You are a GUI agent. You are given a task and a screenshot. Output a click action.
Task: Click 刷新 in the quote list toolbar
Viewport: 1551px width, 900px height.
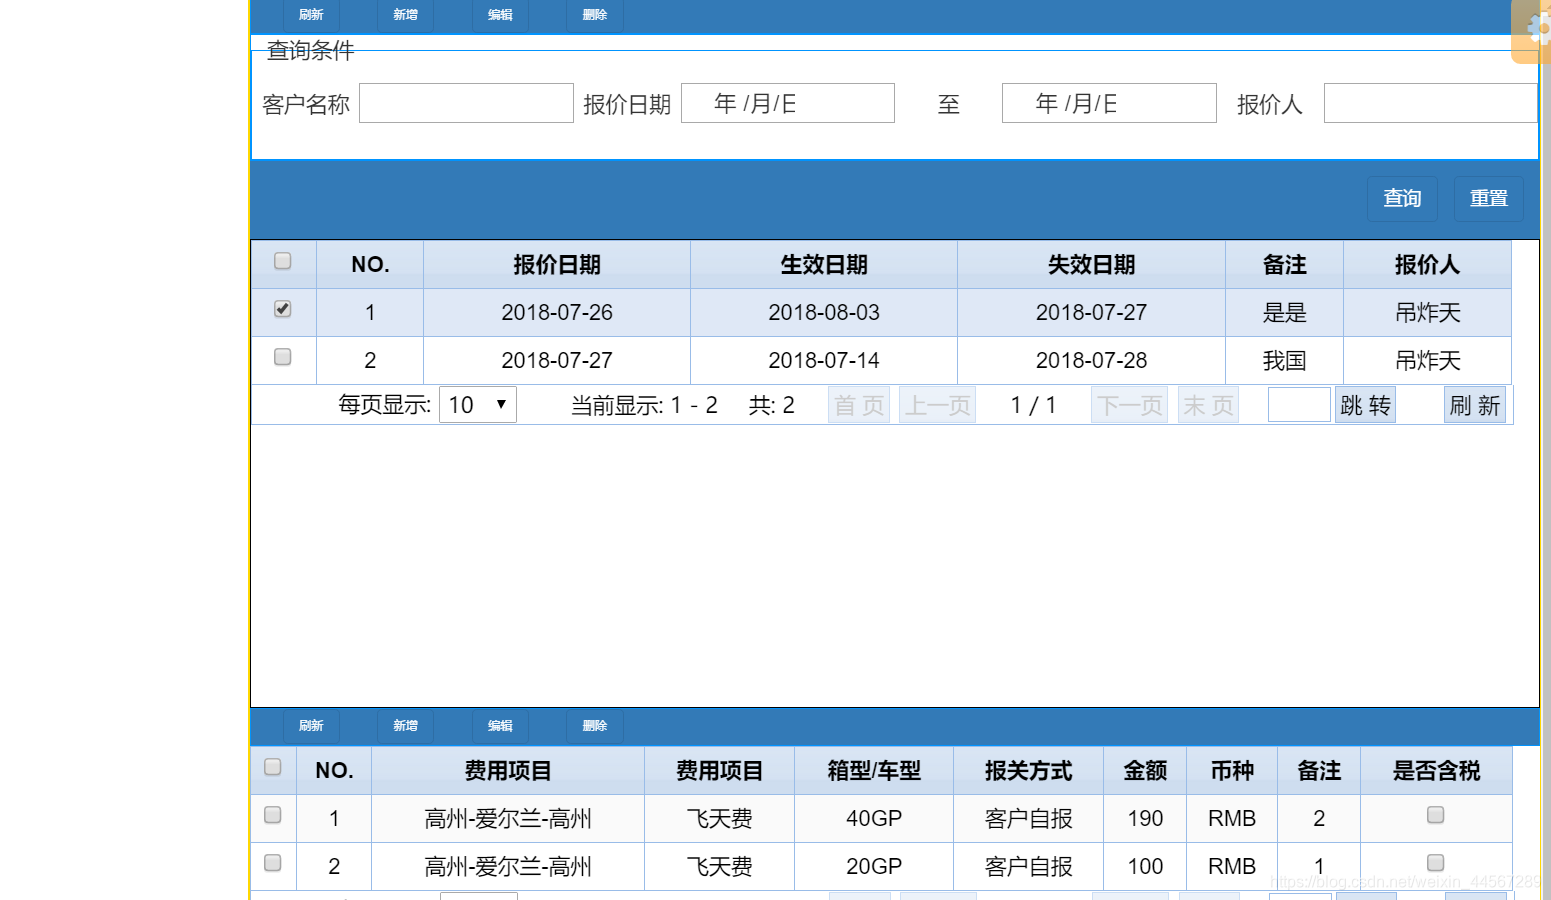pyautogui.click(x=311, y=15)
